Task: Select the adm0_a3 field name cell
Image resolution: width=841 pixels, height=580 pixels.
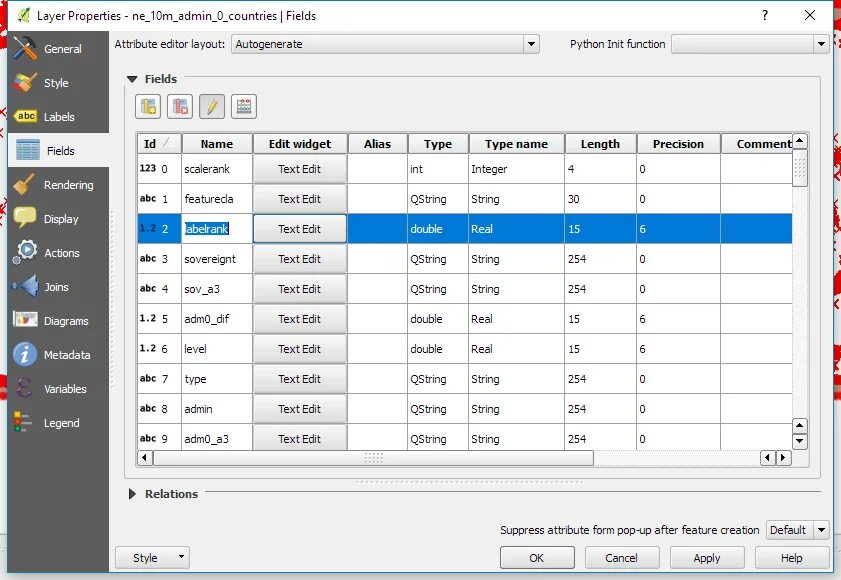Action: [217, 438]
